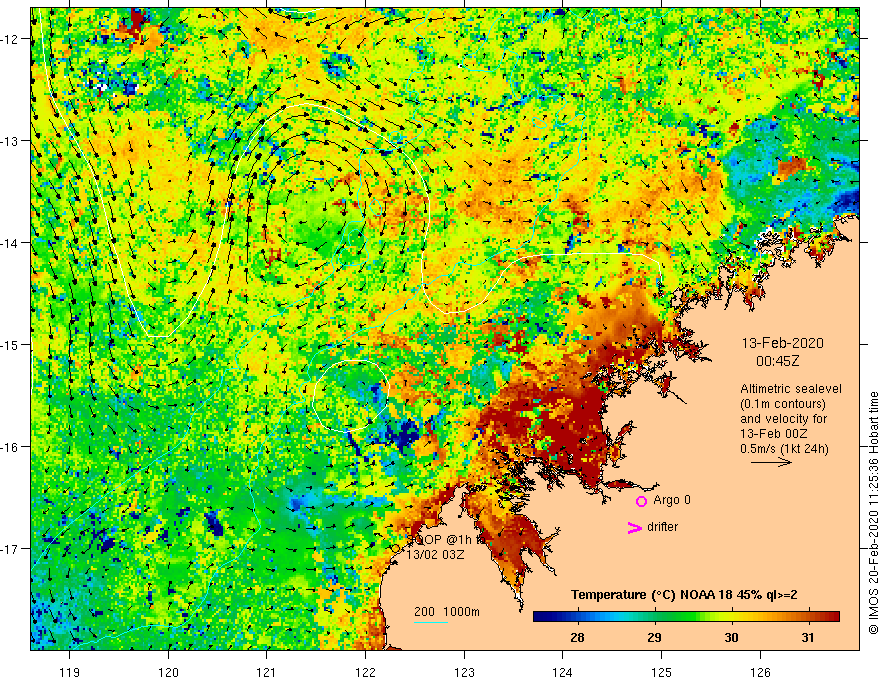This screenshot has width=880, height=680.
Task: Click latitude axis label -15
Action: point(11,345)
